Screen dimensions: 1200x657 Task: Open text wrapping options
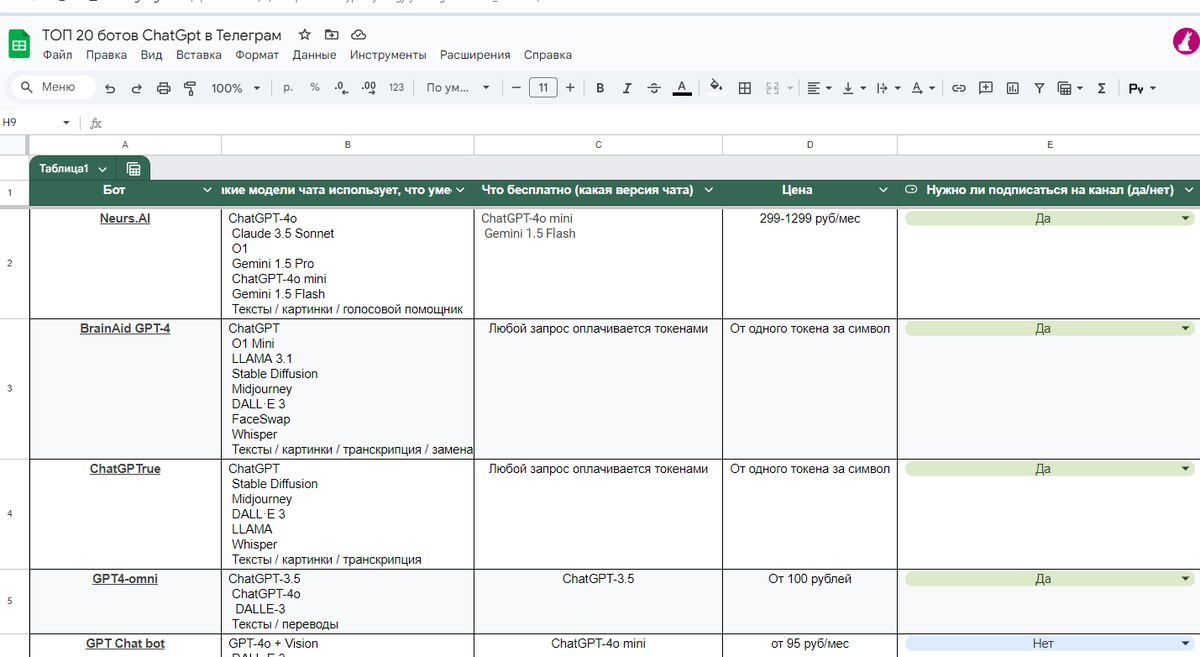887,88
